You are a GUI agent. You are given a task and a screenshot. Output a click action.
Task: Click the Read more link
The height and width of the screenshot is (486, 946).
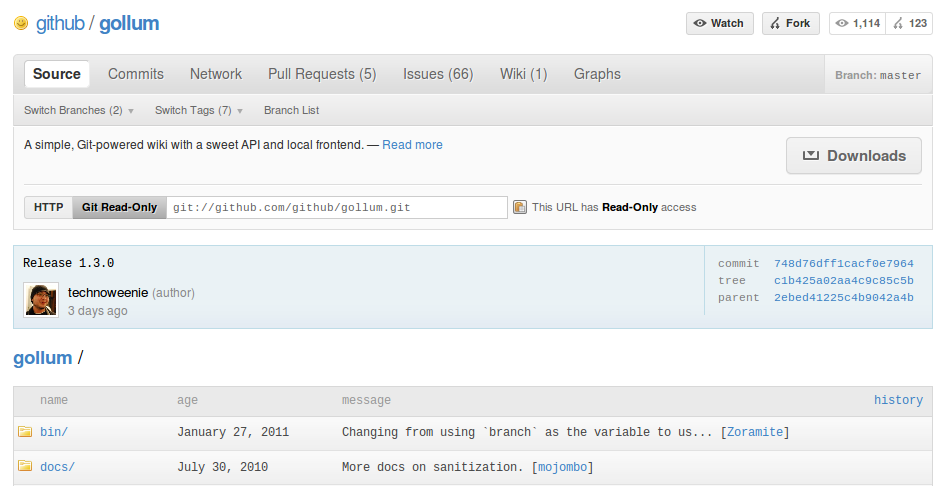(x=412, y=145)
